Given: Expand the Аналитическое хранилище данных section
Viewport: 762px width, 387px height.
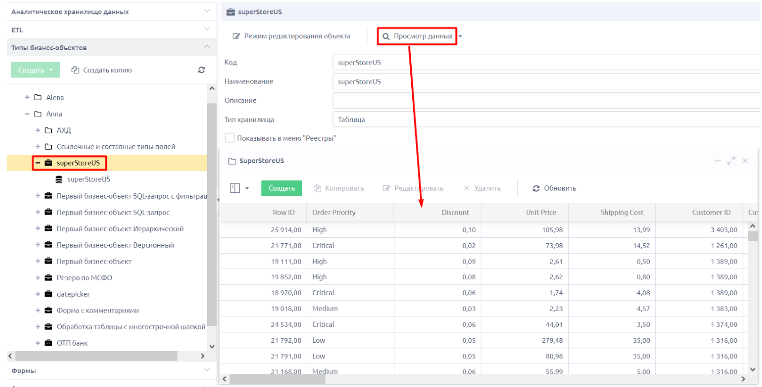Looking at the screenshot, I should 207,11.
